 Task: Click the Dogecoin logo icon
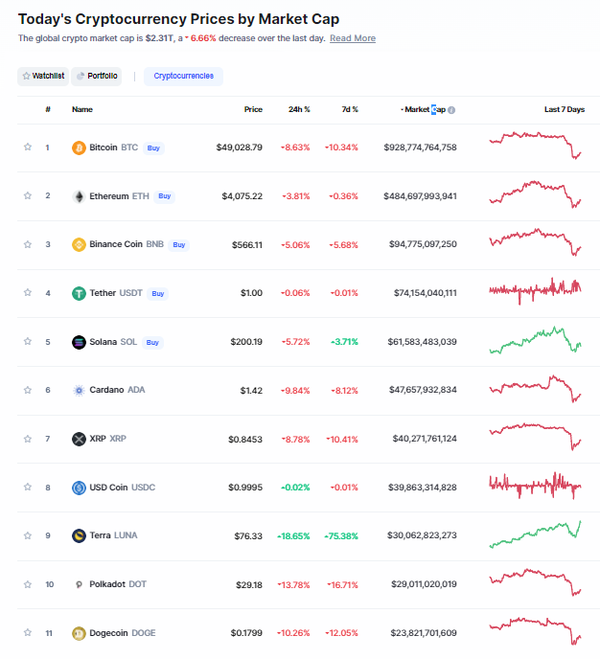79,633
